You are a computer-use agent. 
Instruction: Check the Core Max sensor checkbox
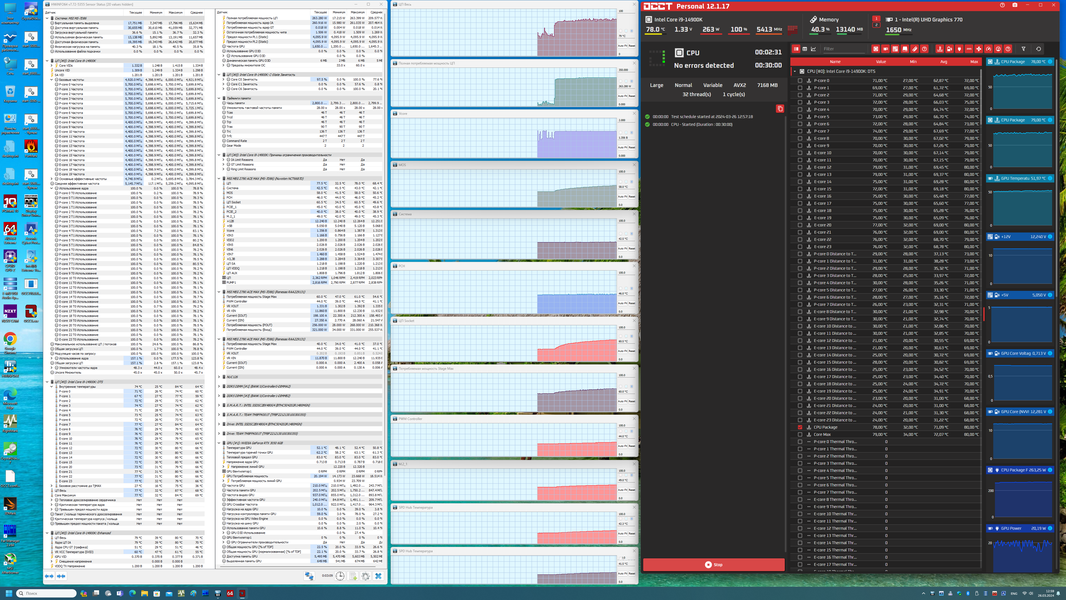(800, 434)
